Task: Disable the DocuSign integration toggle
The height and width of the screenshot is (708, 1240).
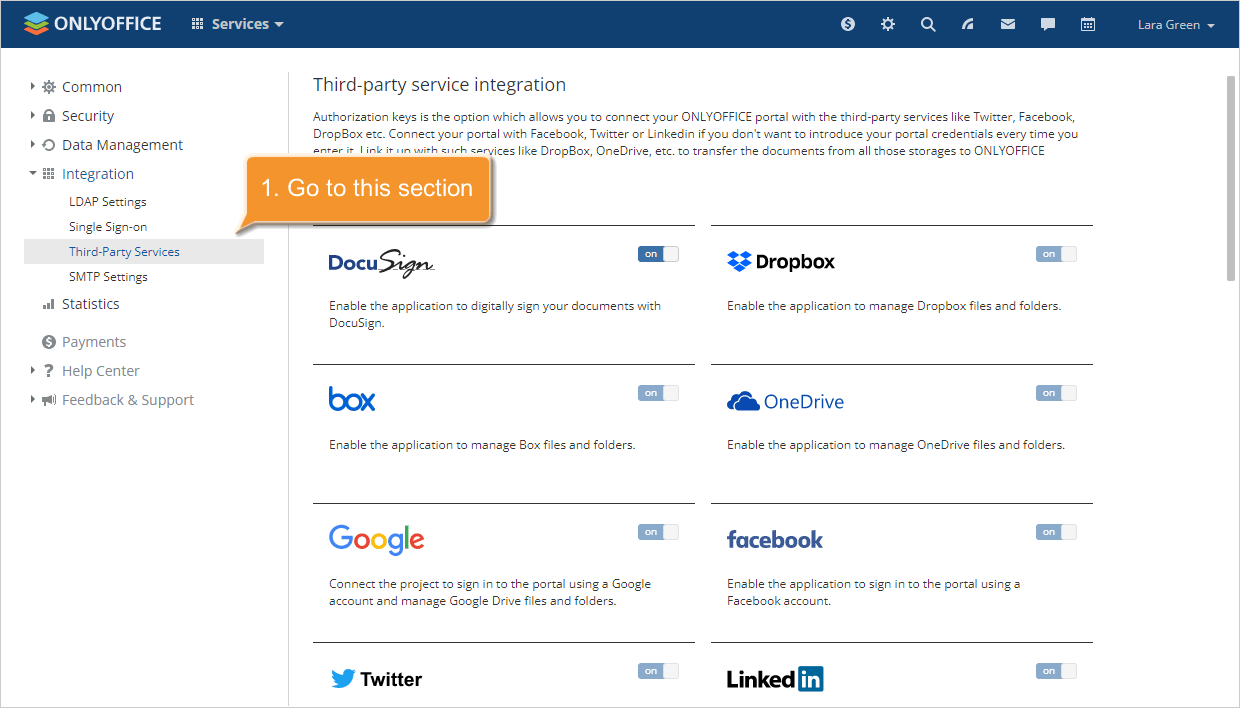Action: (x=657, y=254)
